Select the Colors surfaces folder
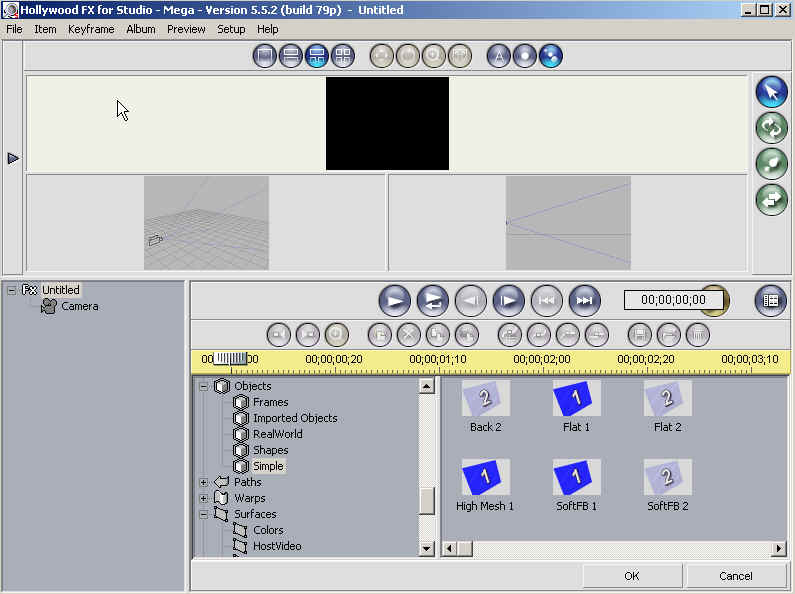 (268, 530)
